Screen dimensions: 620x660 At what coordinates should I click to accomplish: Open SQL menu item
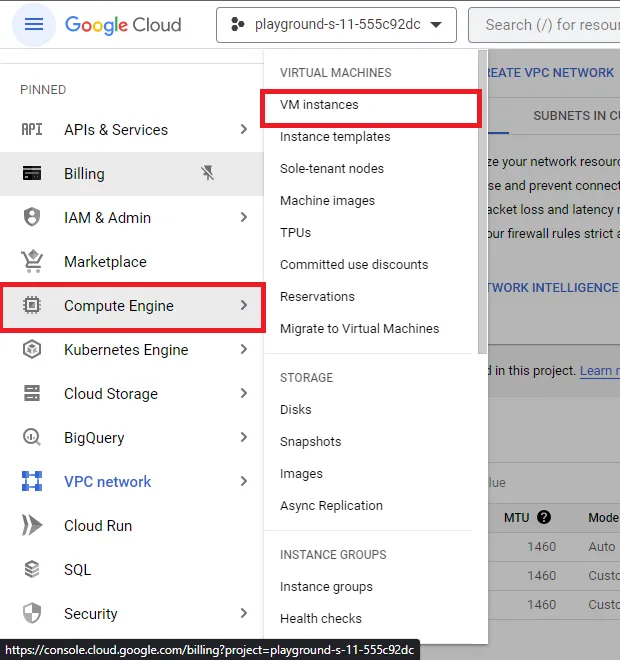tap(132, 570)
